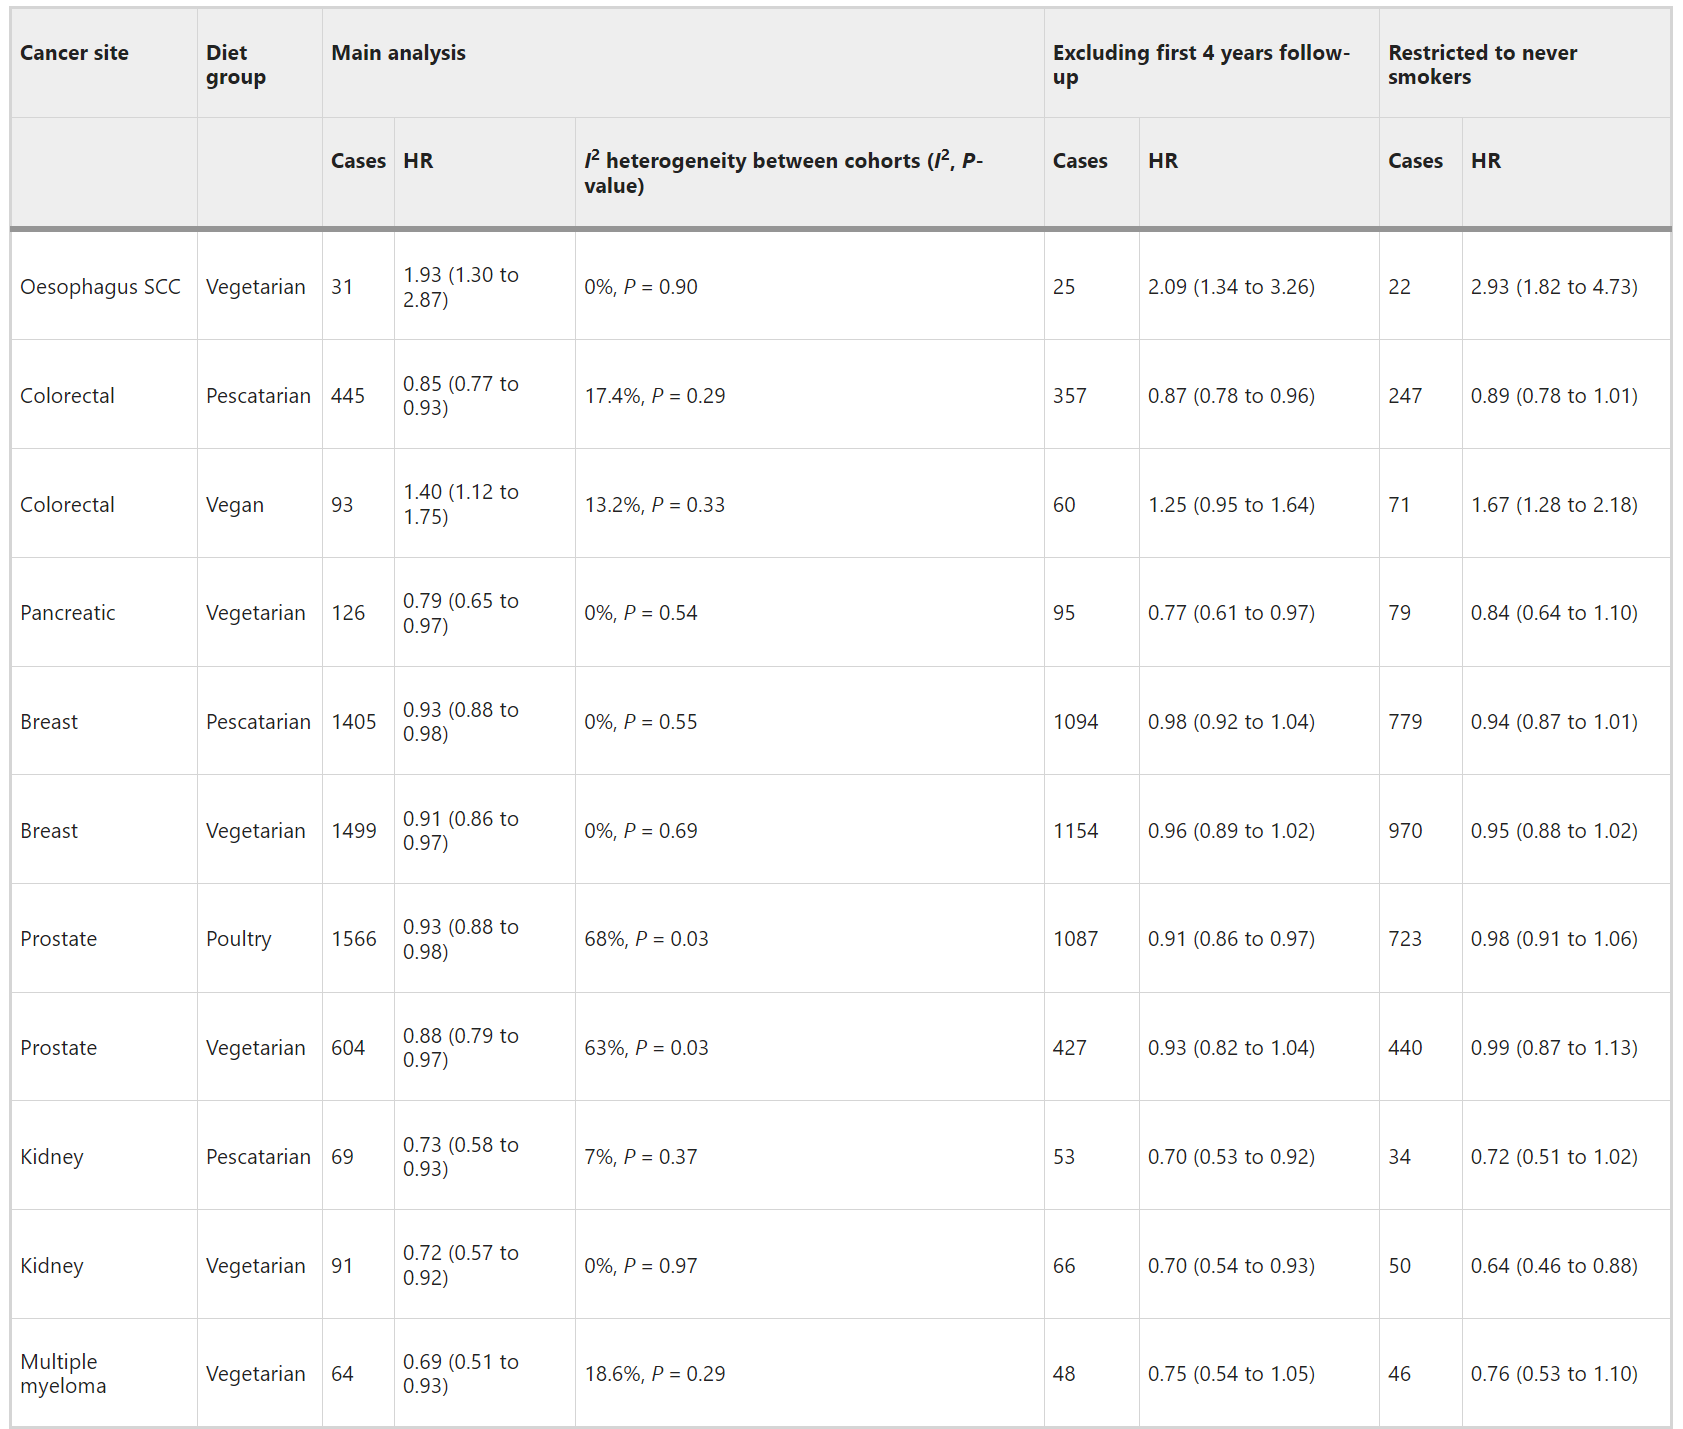The height and width of the screenshot is (1429, 1683).
Task: Select the 1566 cases cell for Prostate
Action: tap(354, 939)
